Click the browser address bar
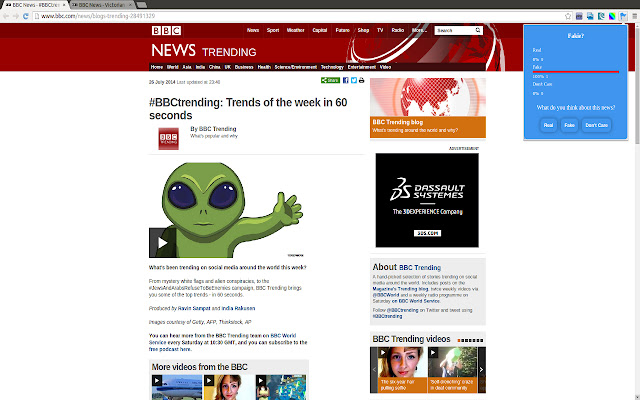 pyautogui.click(x=298, y=16)
